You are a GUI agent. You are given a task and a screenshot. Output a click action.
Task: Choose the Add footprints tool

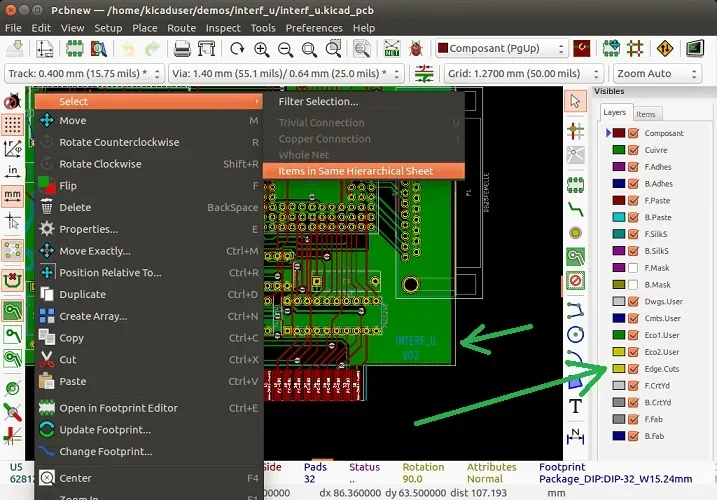[576, 183]
